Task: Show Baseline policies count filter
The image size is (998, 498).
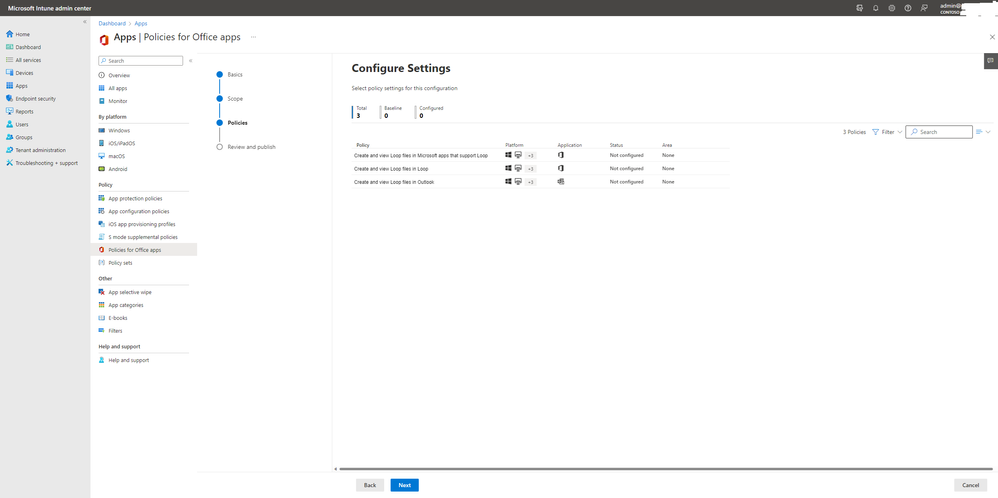Action: pos(392,112)
